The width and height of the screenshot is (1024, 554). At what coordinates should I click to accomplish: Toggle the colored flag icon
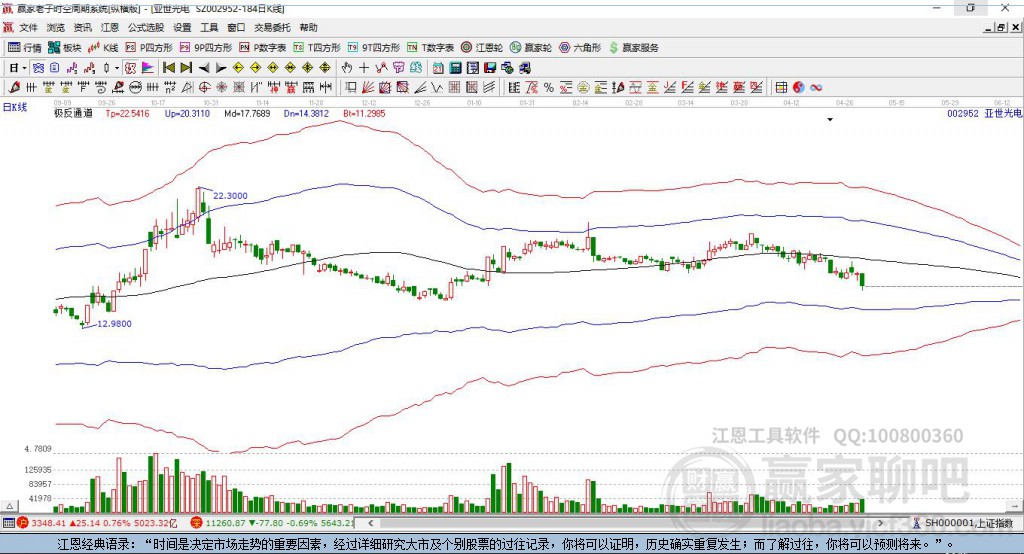coord(148,68)
